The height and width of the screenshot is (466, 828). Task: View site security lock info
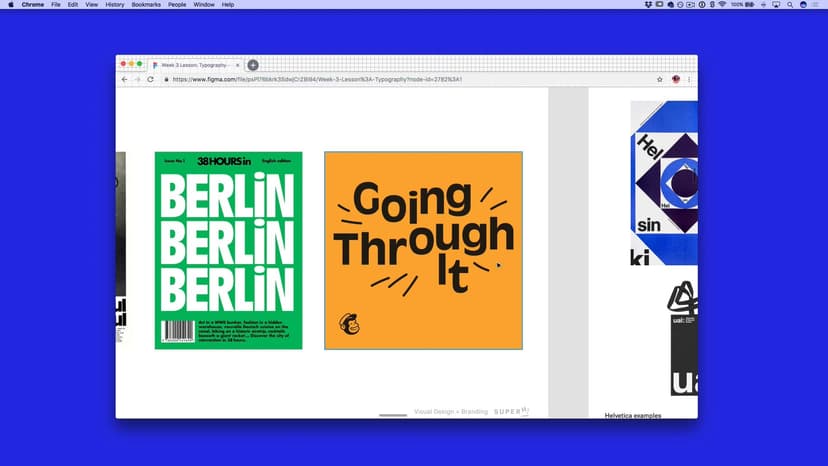pyautogui.click(x=166, y=79)
